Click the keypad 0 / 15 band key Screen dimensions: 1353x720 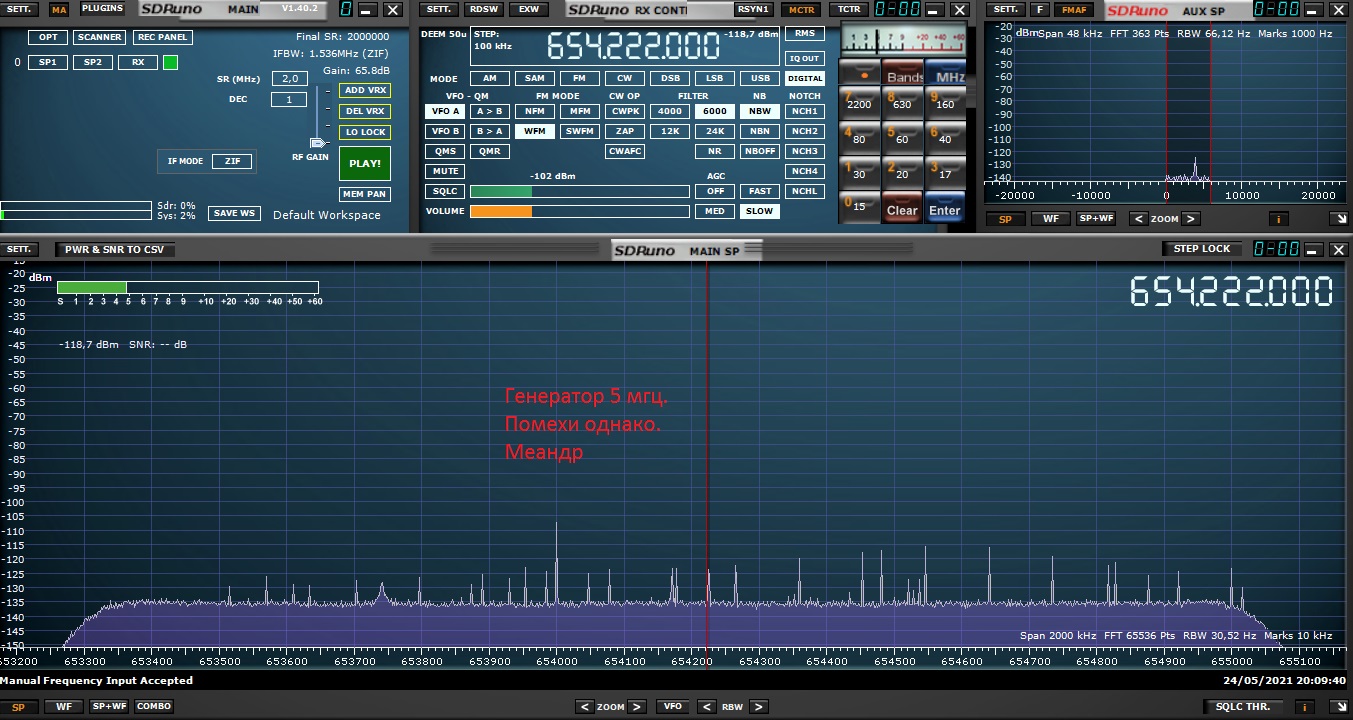(x=859, y=207)
